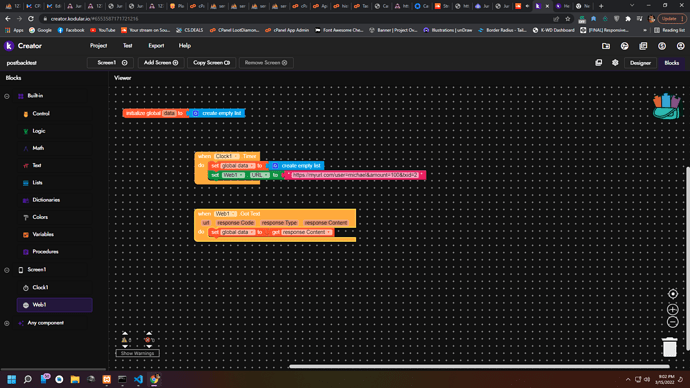Click Show Warnings button
Image resolution: width=690 pixels, height=388 pixels.
137,353
